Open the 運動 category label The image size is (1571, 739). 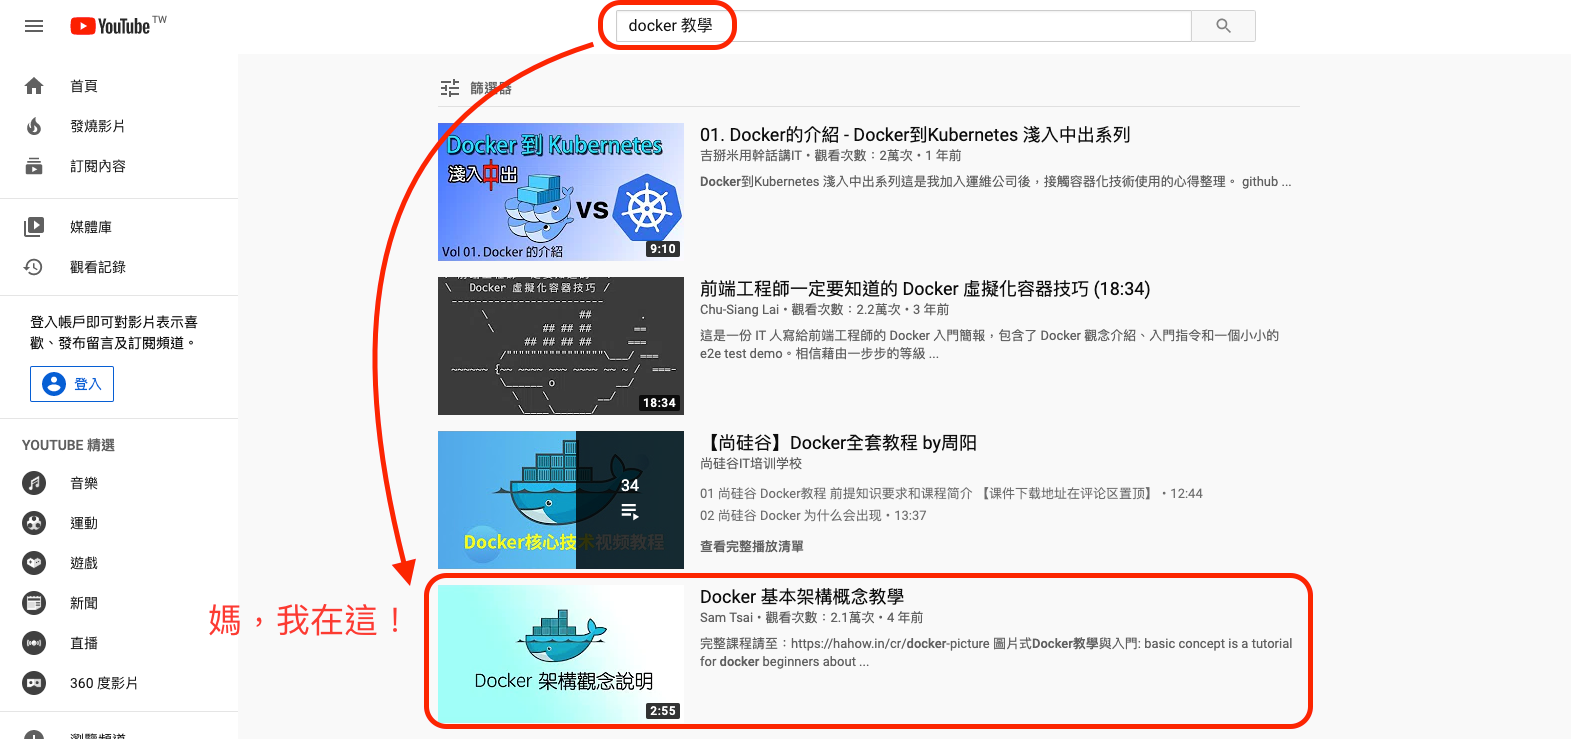click(84, 523)
